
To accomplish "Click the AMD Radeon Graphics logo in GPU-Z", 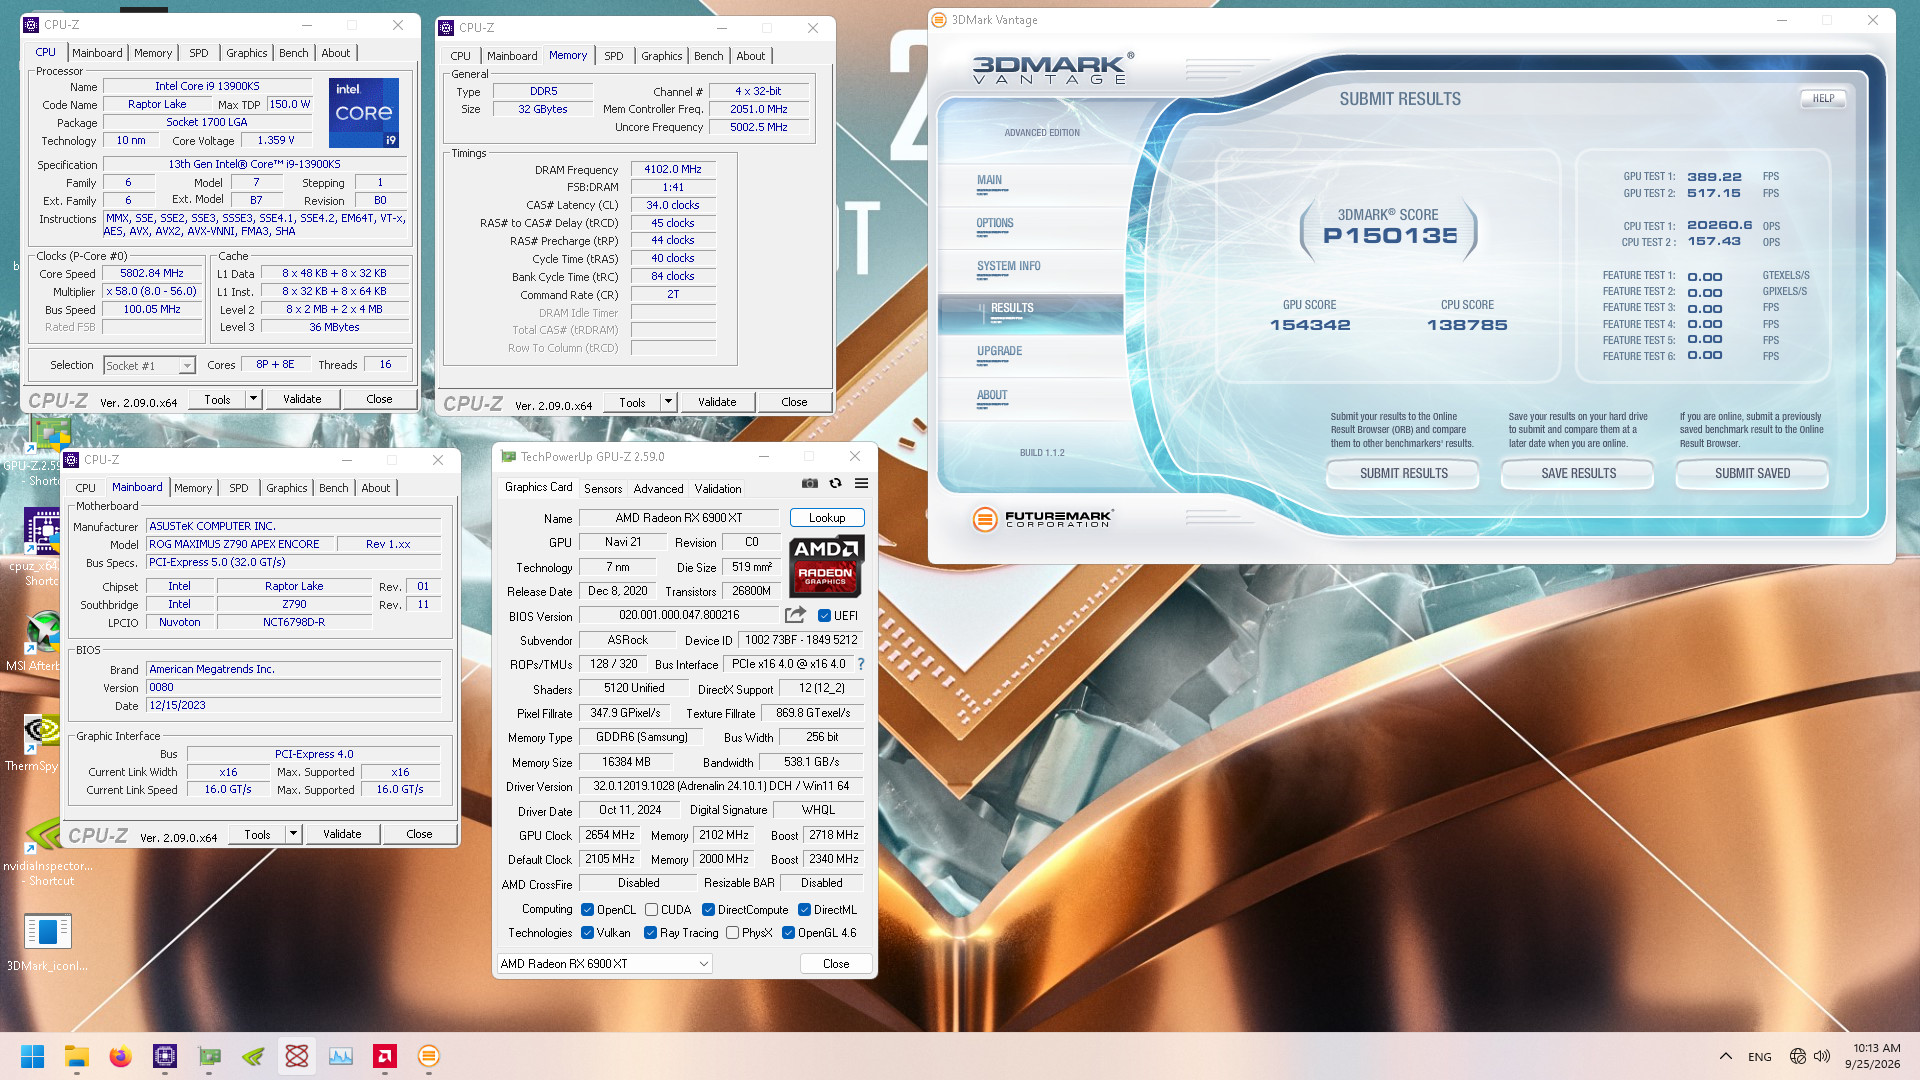I will pyautogui.click(x=826, y=566).
